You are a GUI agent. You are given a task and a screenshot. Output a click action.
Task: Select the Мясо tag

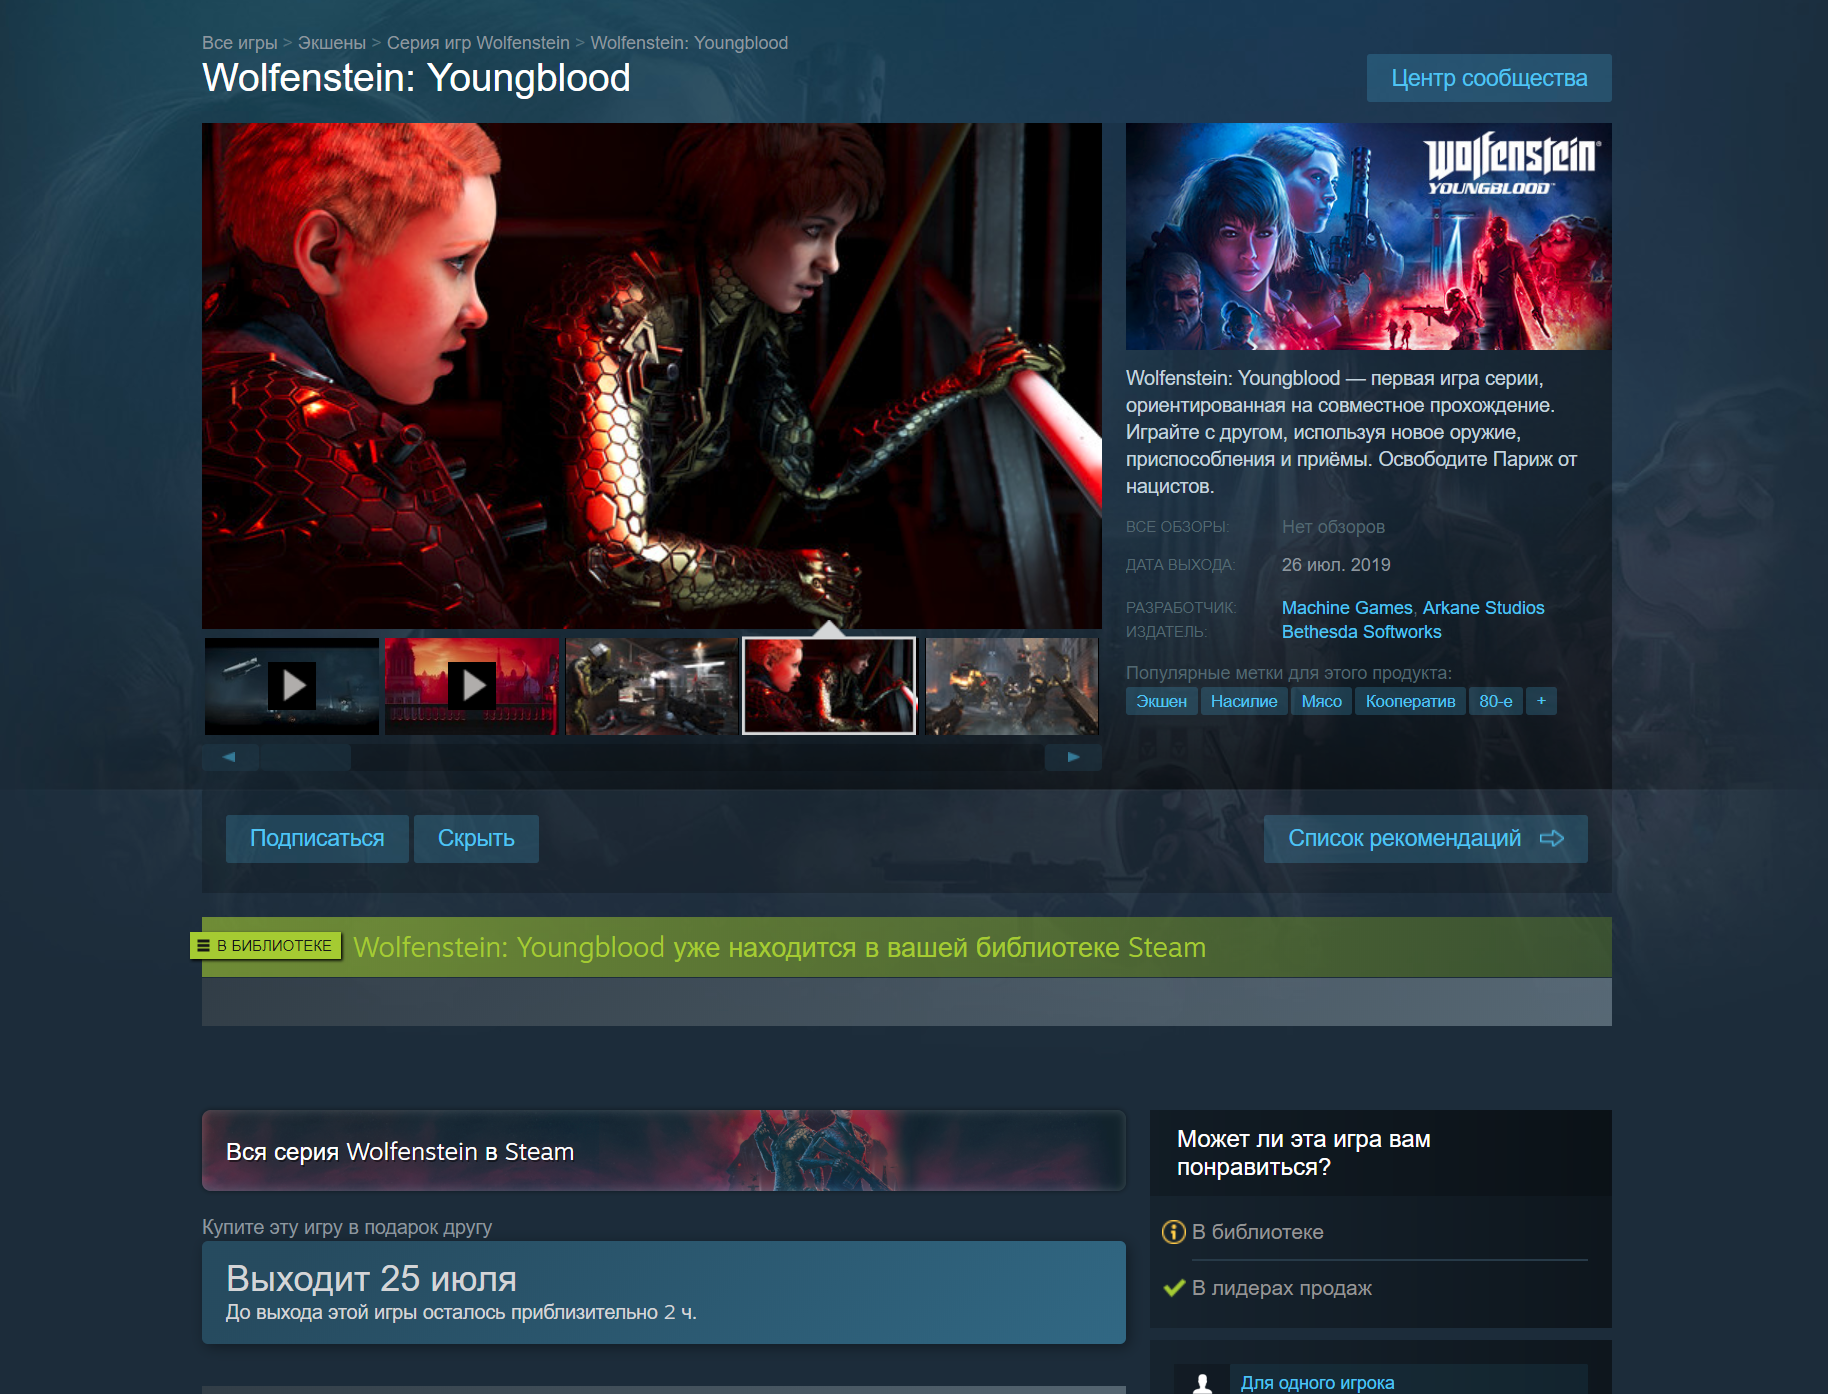[x=1321, y=701]
